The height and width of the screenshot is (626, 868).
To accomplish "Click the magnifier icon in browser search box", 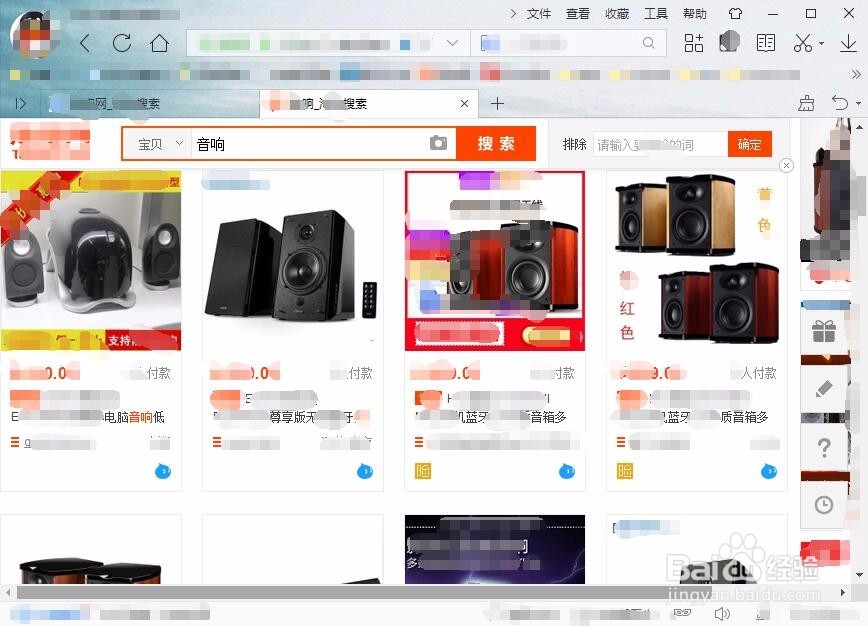I will tap(649, 43).
